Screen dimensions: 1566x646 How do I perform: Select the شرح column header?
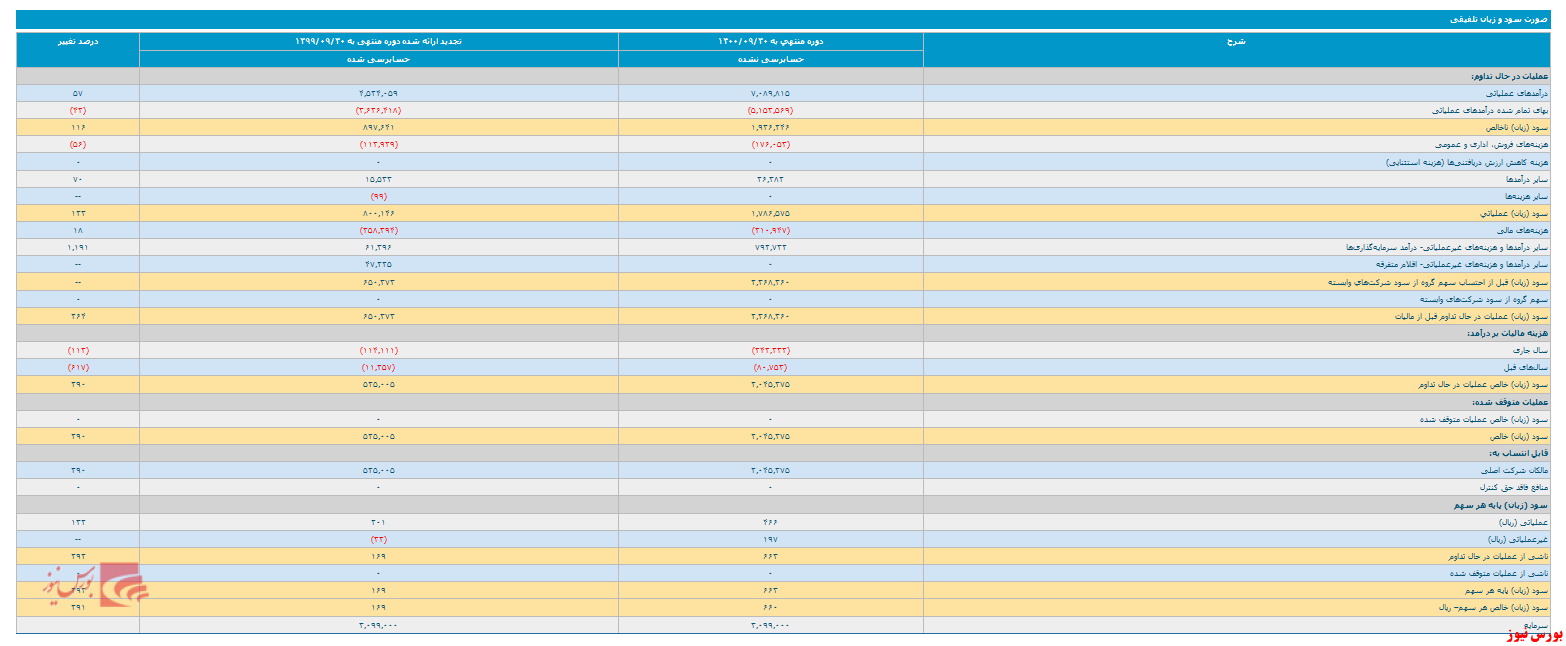coord(1236,41)
